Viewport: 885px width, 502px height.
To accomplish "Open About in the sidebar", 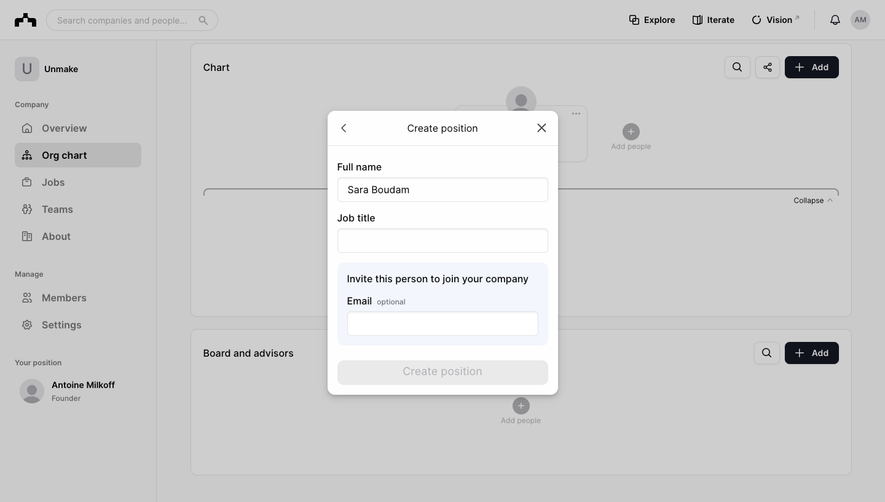I will click(x=78, y=237).
